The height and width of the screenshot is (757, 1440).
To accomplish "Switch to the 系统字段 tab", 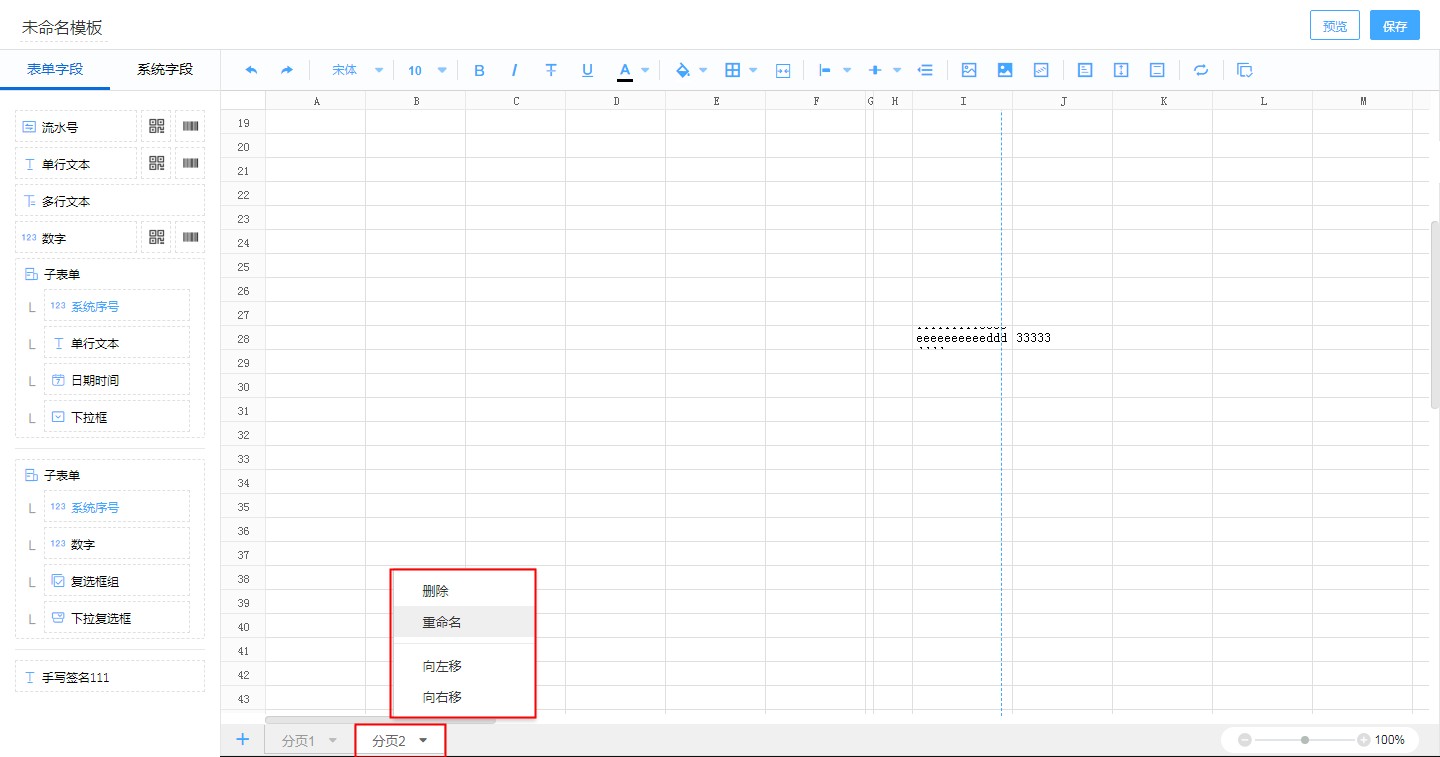I will click(x=165, y=69).
